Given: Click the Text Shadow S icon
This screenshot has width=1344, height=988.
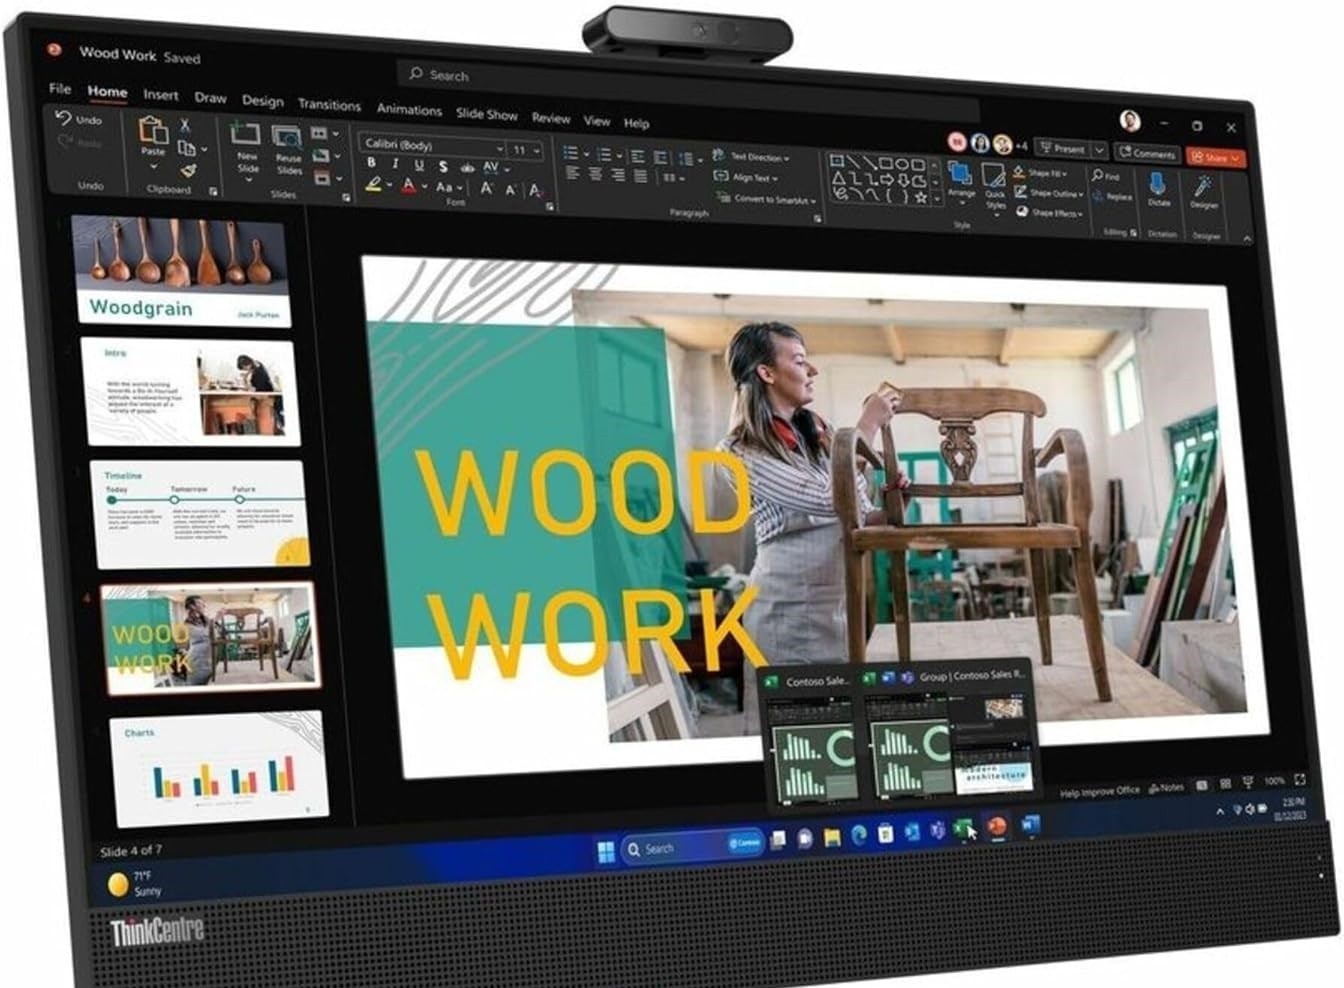Looking at the screenshot, I should pos(443,166).
